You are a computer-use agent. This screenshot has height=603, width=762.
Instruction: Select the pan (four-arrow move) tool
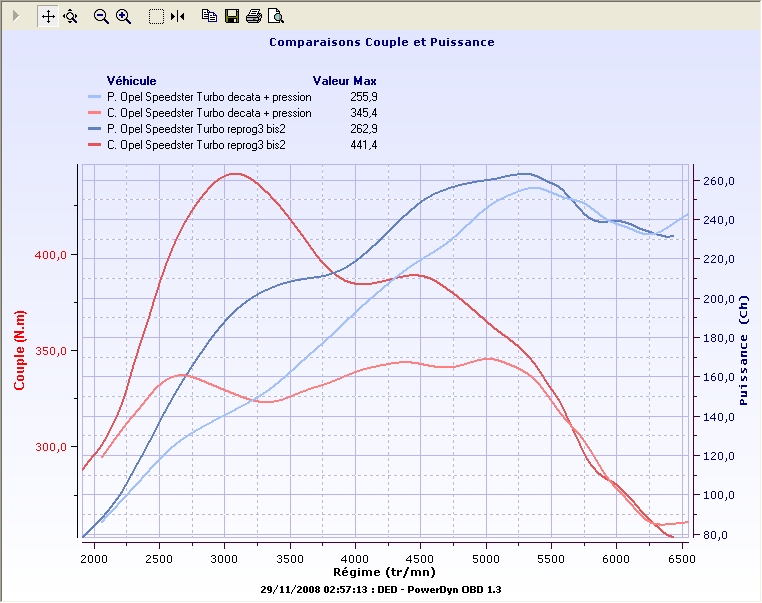tap(48, 16)
